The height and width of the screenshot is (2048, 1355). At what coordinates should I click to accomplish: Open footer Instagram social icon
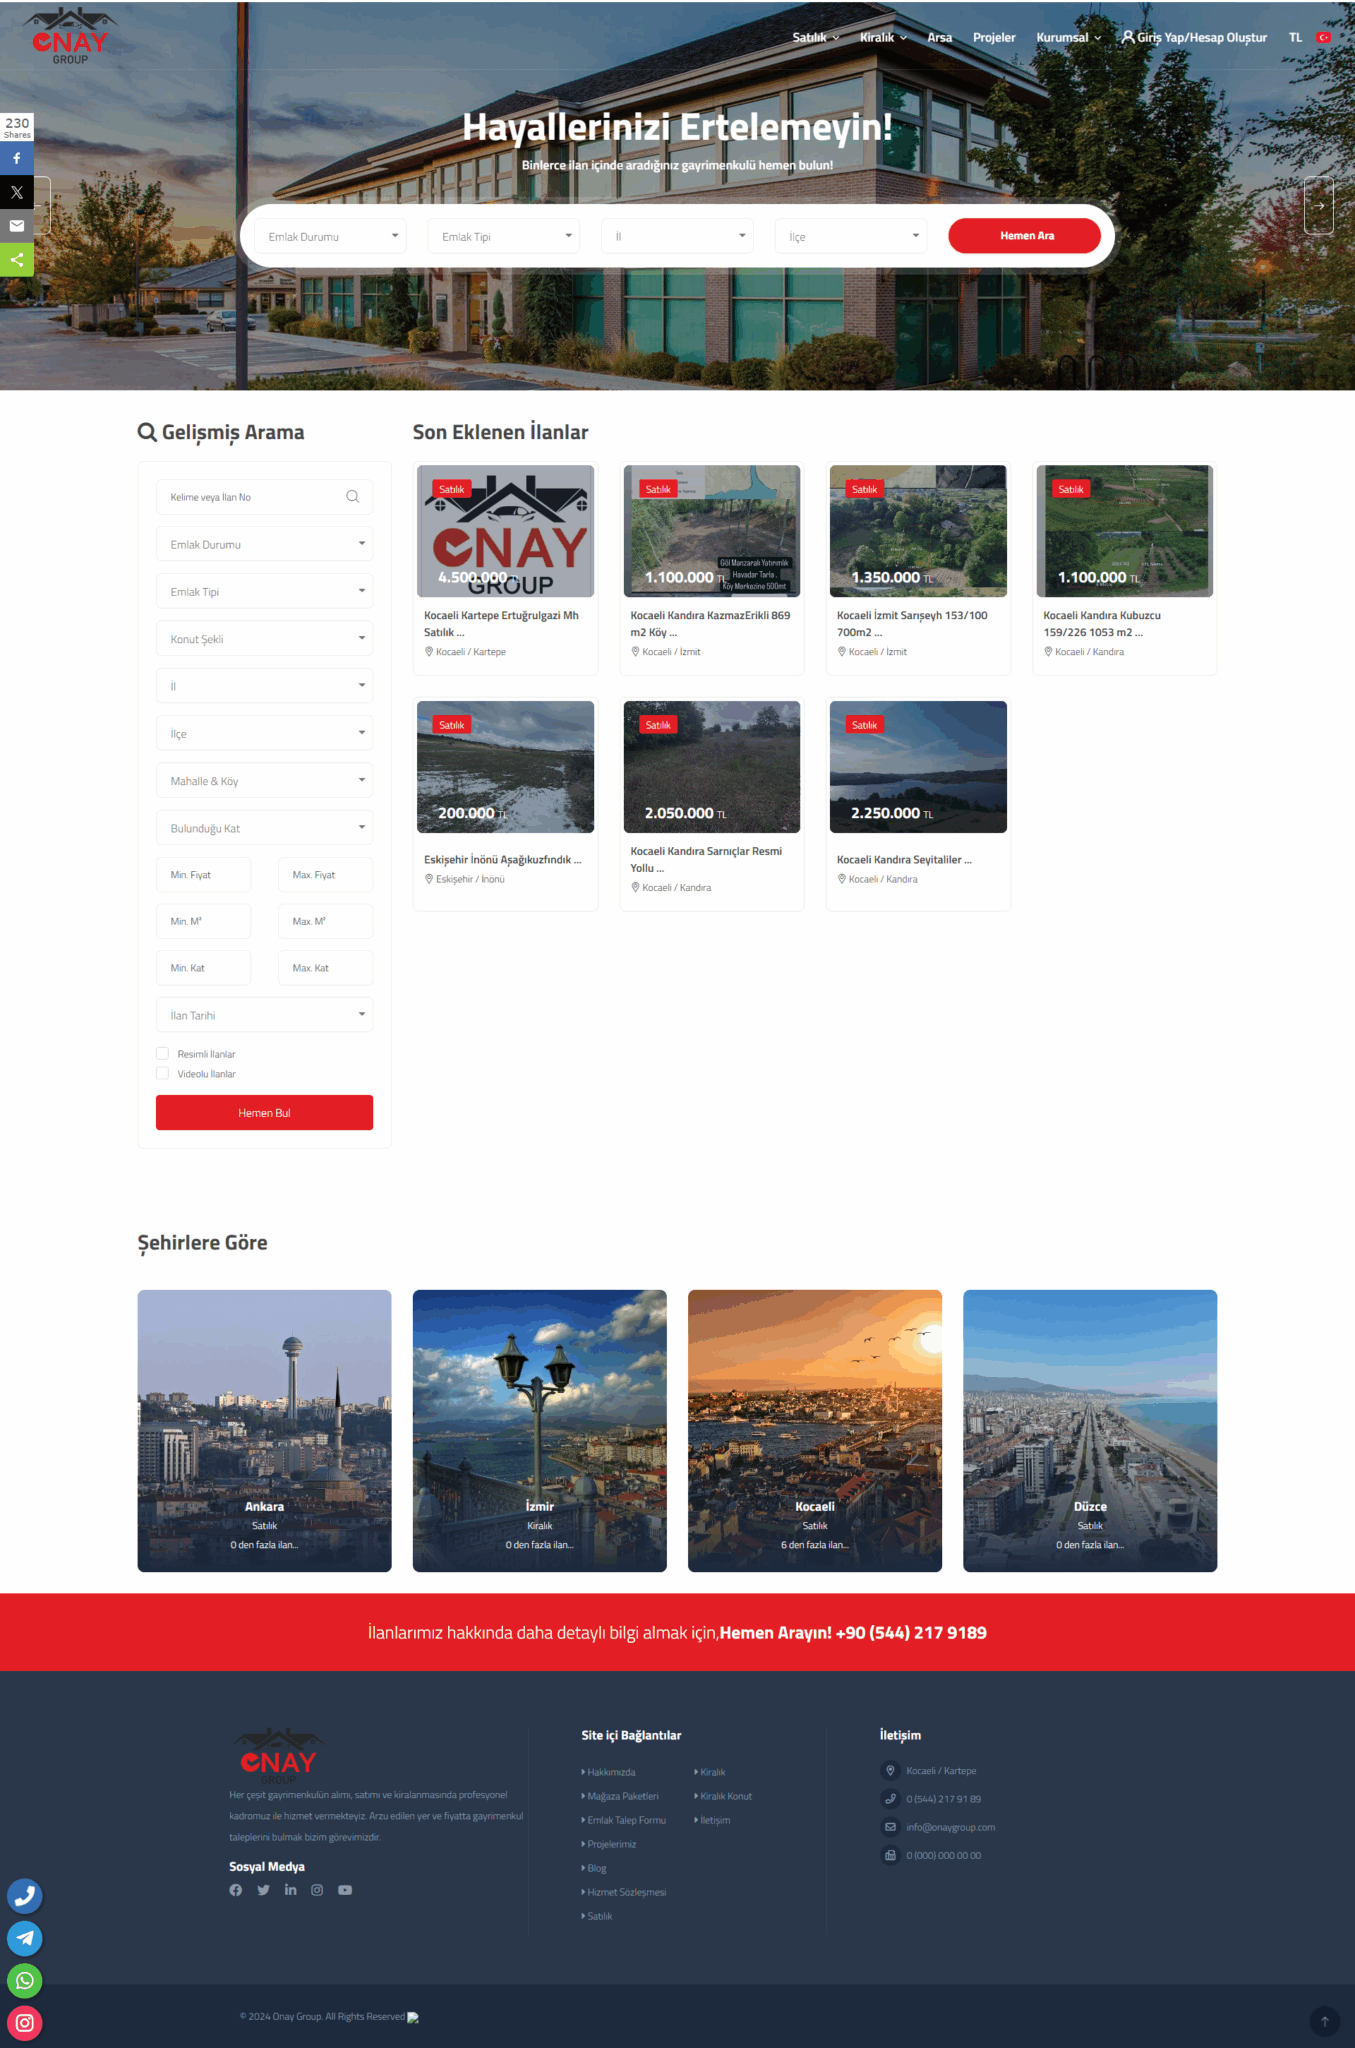click(x=317, y=1890)
